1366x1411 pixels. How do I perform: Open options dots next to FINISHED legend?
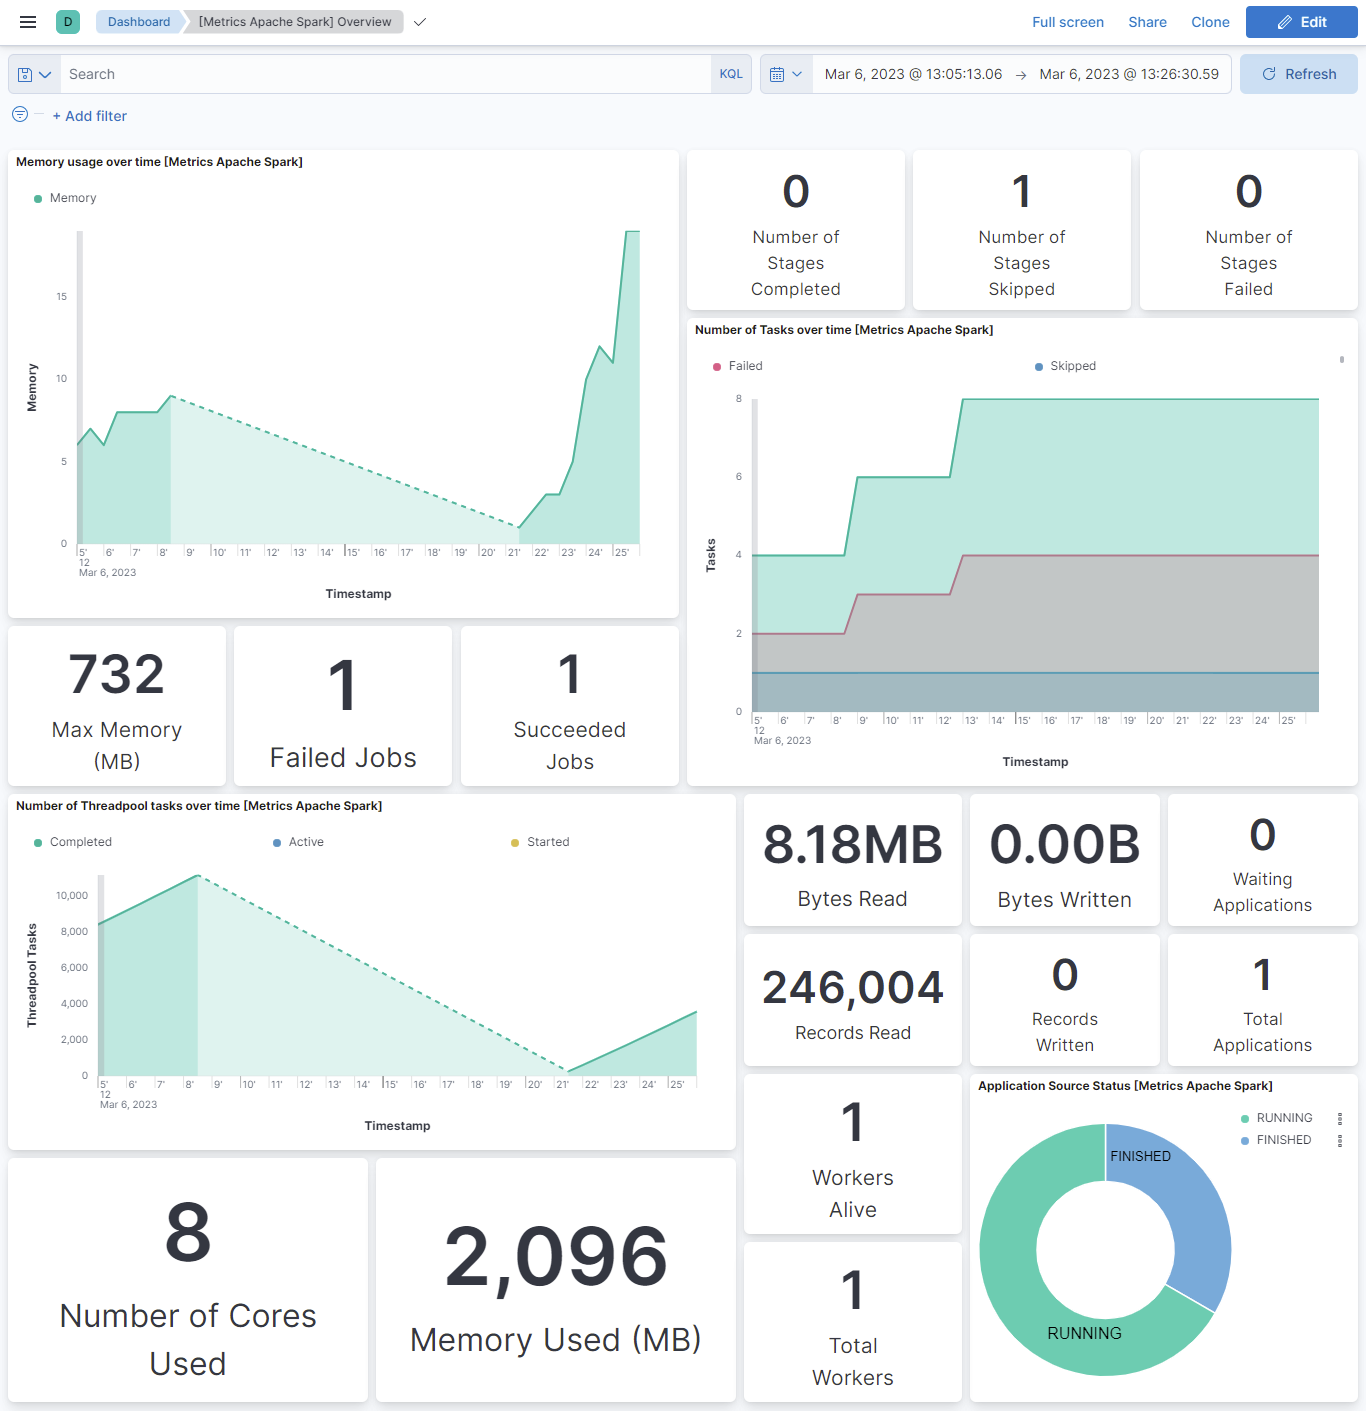[1340, 1141]
